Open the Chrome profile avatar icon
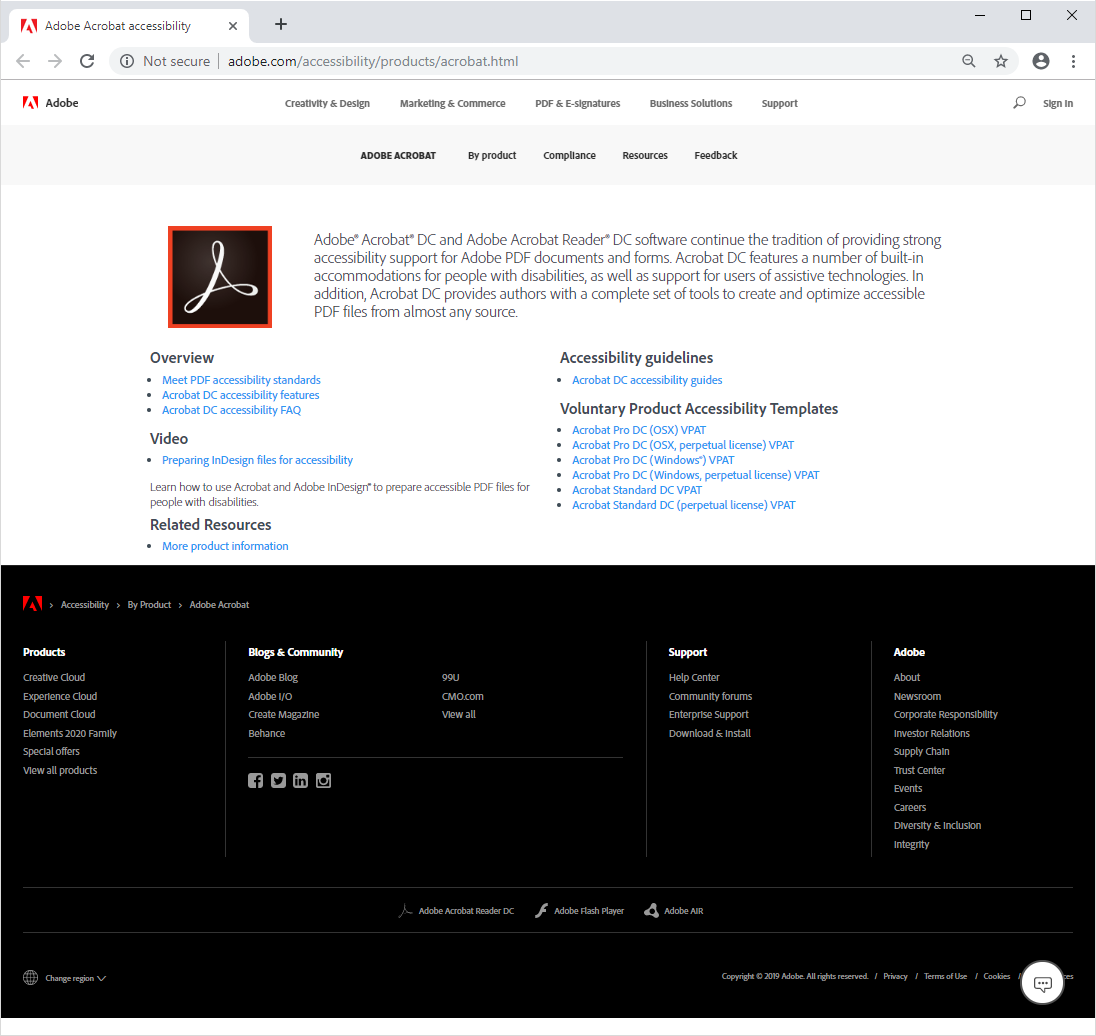Image resolution: width=1096 pixels, height=1036 pixels. click(x=1041, y=61)
